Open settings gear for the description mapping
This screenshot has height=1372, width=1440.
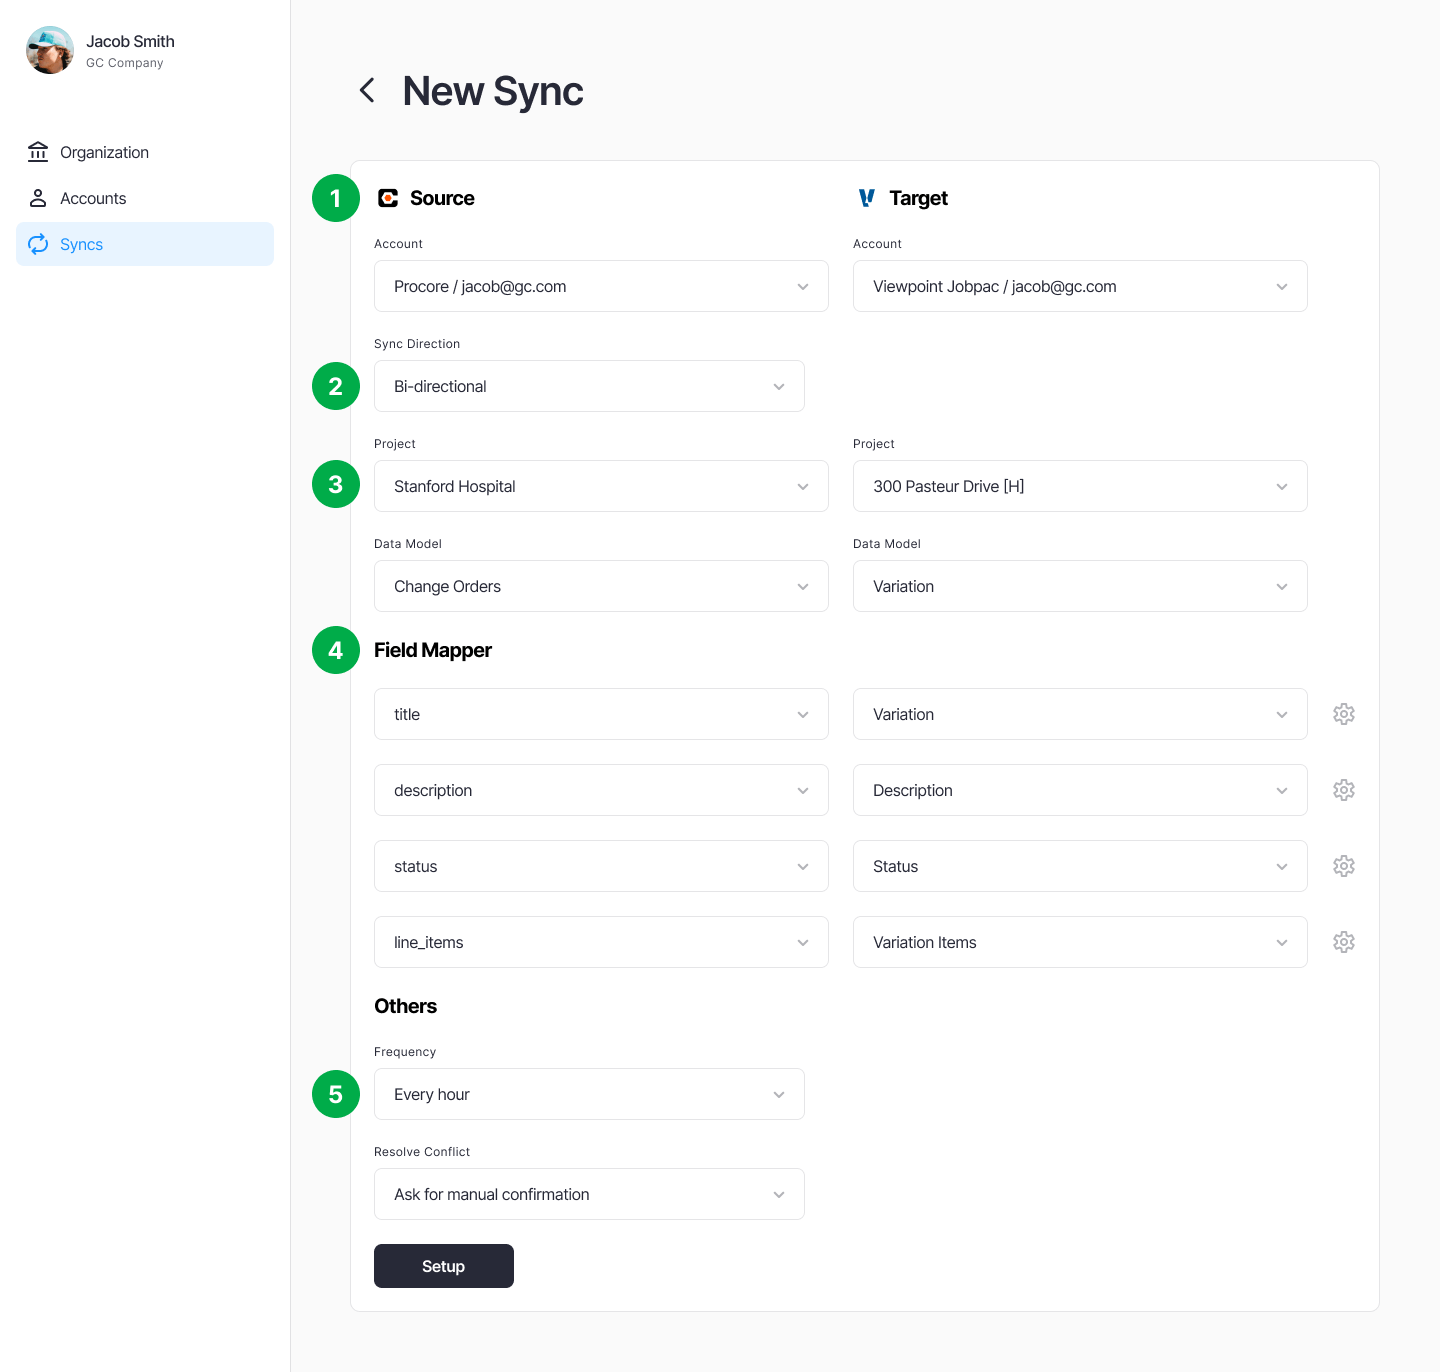[1344, 790]
